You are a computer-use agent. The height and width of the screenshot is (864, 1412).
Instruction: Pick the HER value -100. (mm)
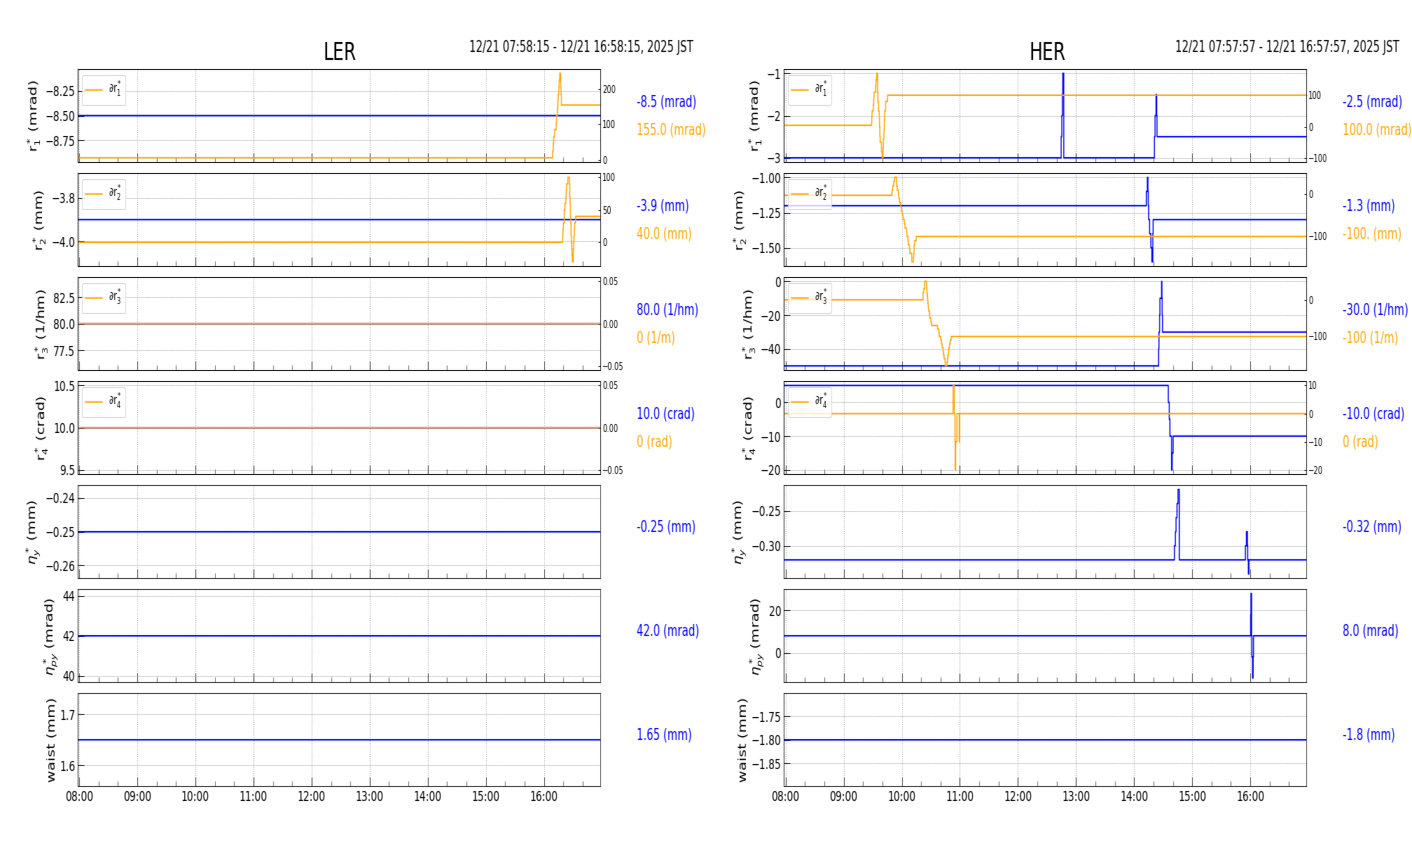tap(1372, 234)
